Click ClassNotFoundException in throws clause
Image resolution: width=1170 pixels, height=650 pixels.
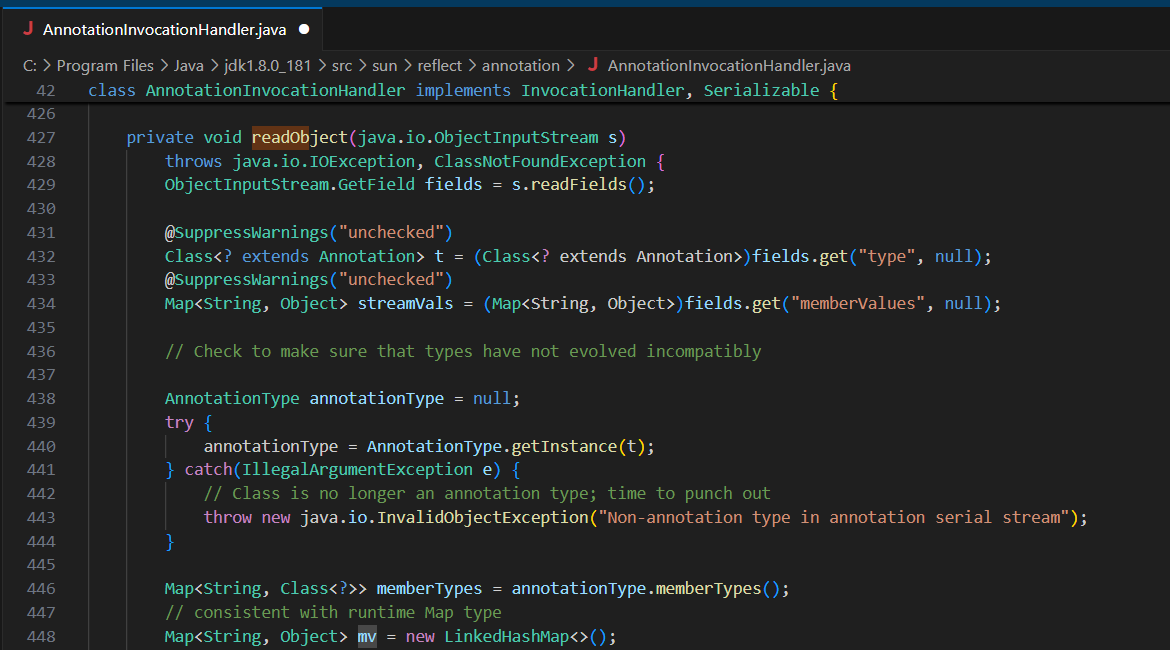click(540, 161)
